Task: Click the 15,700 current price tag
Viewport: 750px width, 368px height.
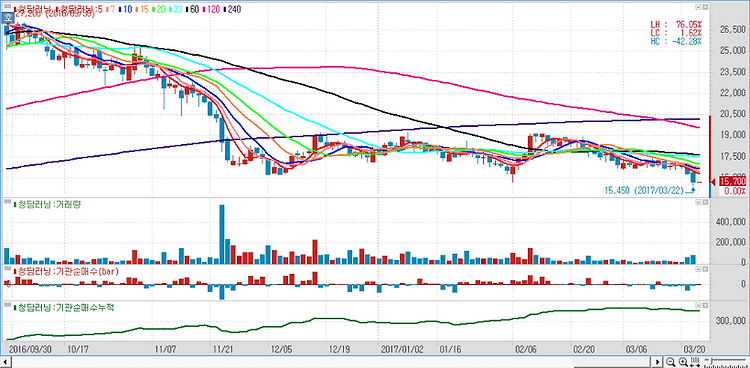Action: [732, 182]
